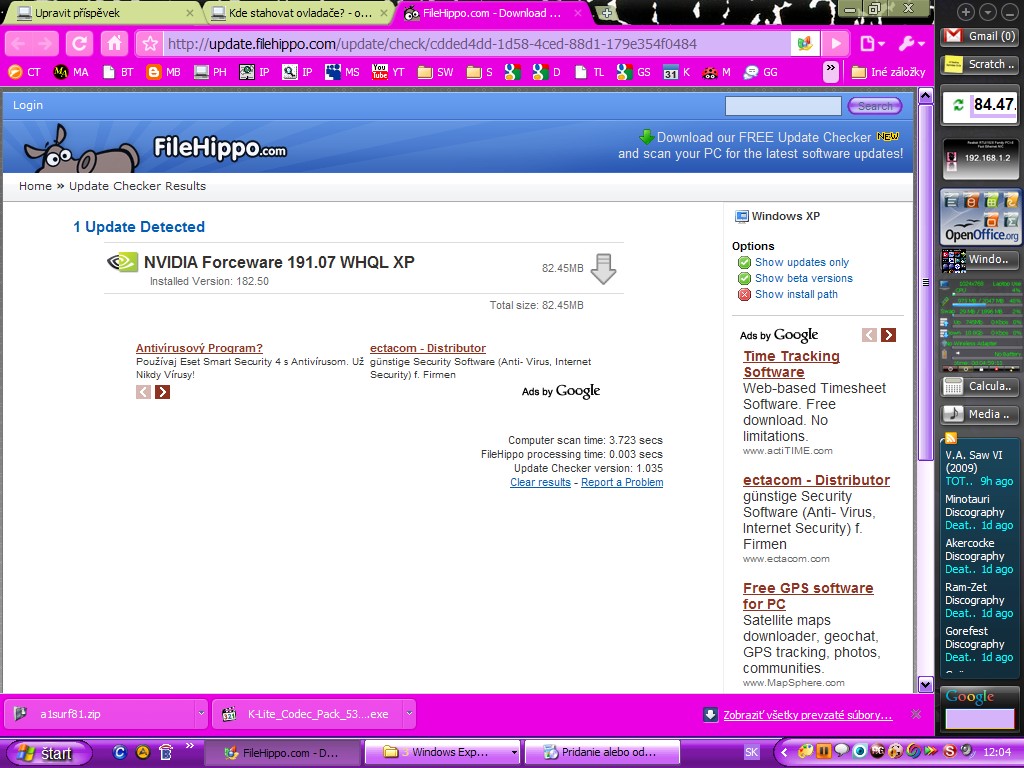This screenshot has width=1024, height=768.
Task: Click the page vertical scrollbar thumb
Action: [925, 281]
